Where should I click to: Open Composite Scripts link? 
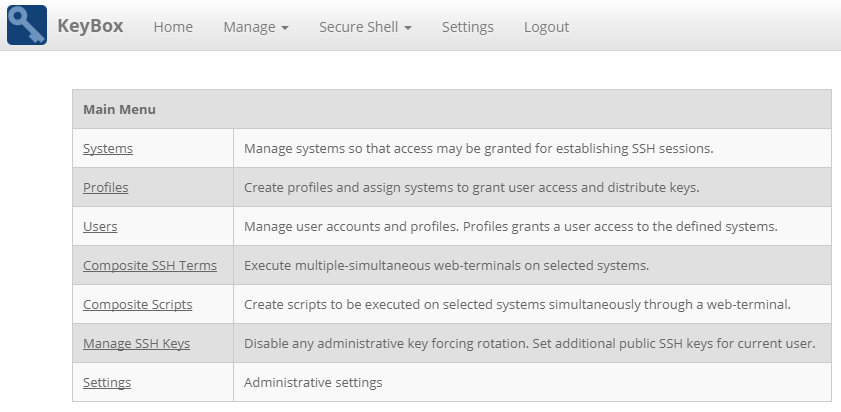(x=138, y=304)
